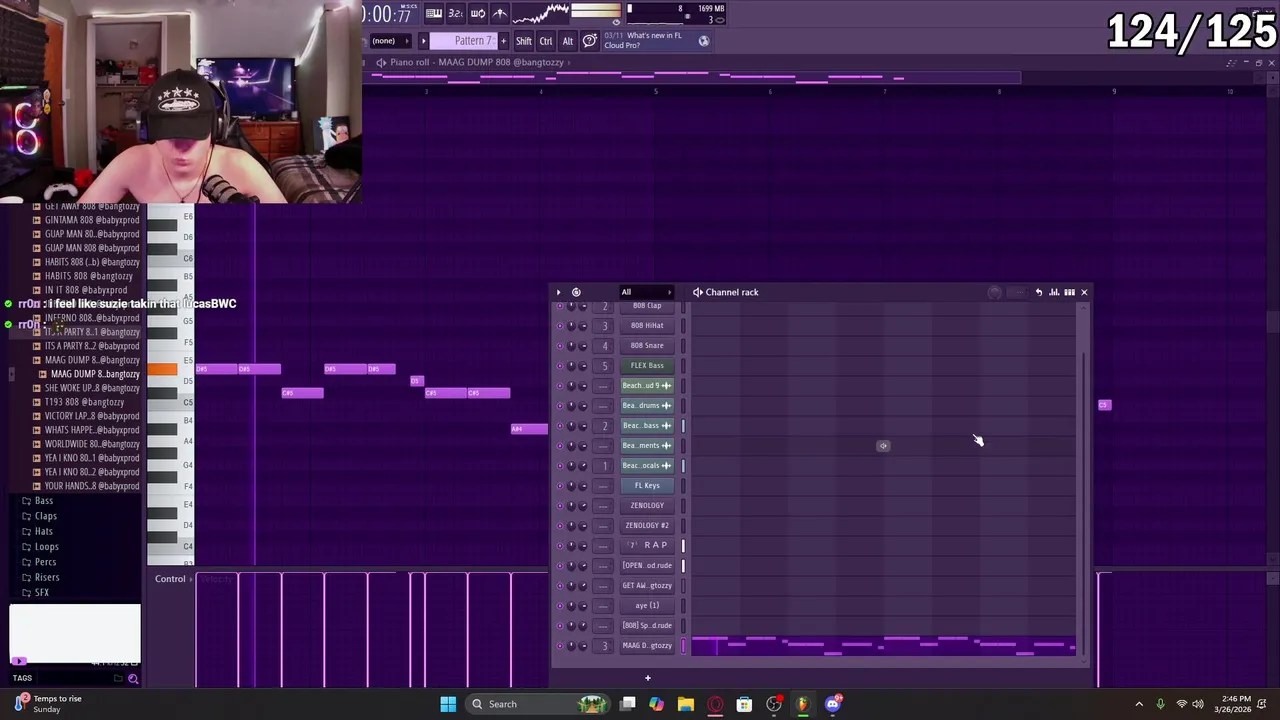Expand the Loops browser folder
Viewport: 1280px width, 720px height.
[46, 547]
